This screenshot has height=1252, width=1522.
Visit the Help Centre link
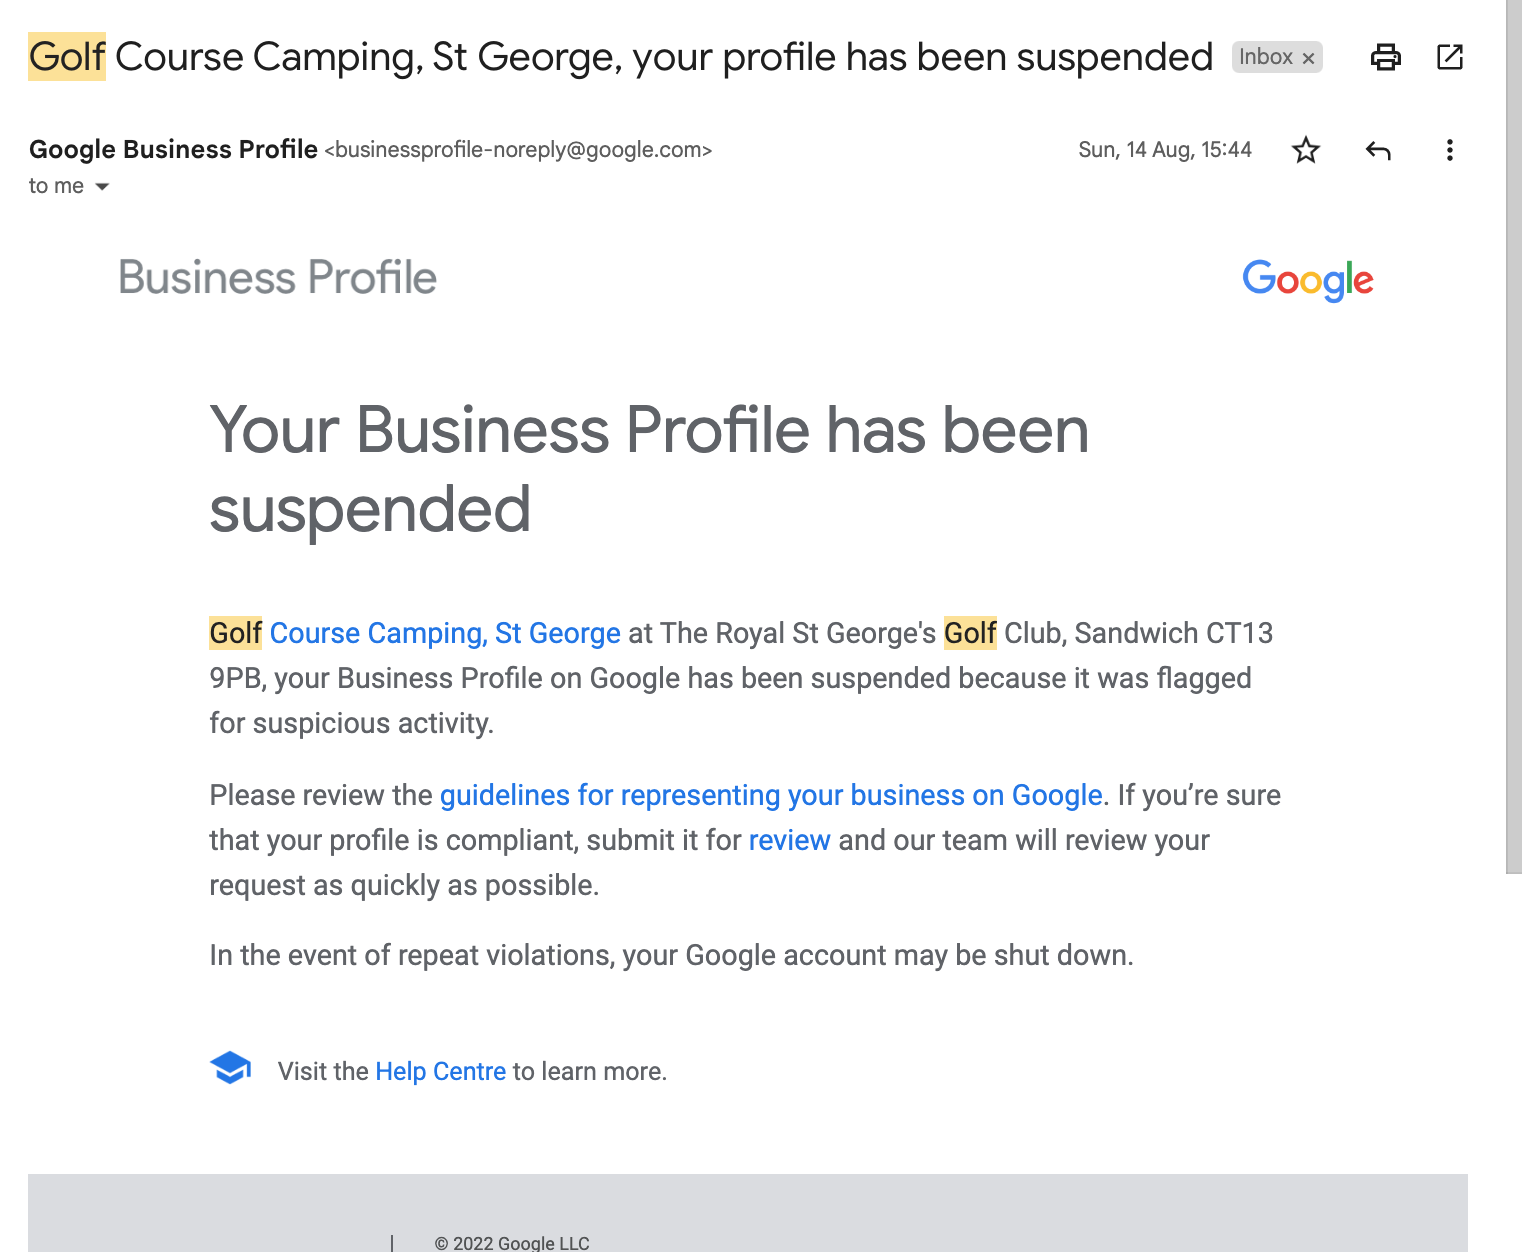[x=440, y=1071]
